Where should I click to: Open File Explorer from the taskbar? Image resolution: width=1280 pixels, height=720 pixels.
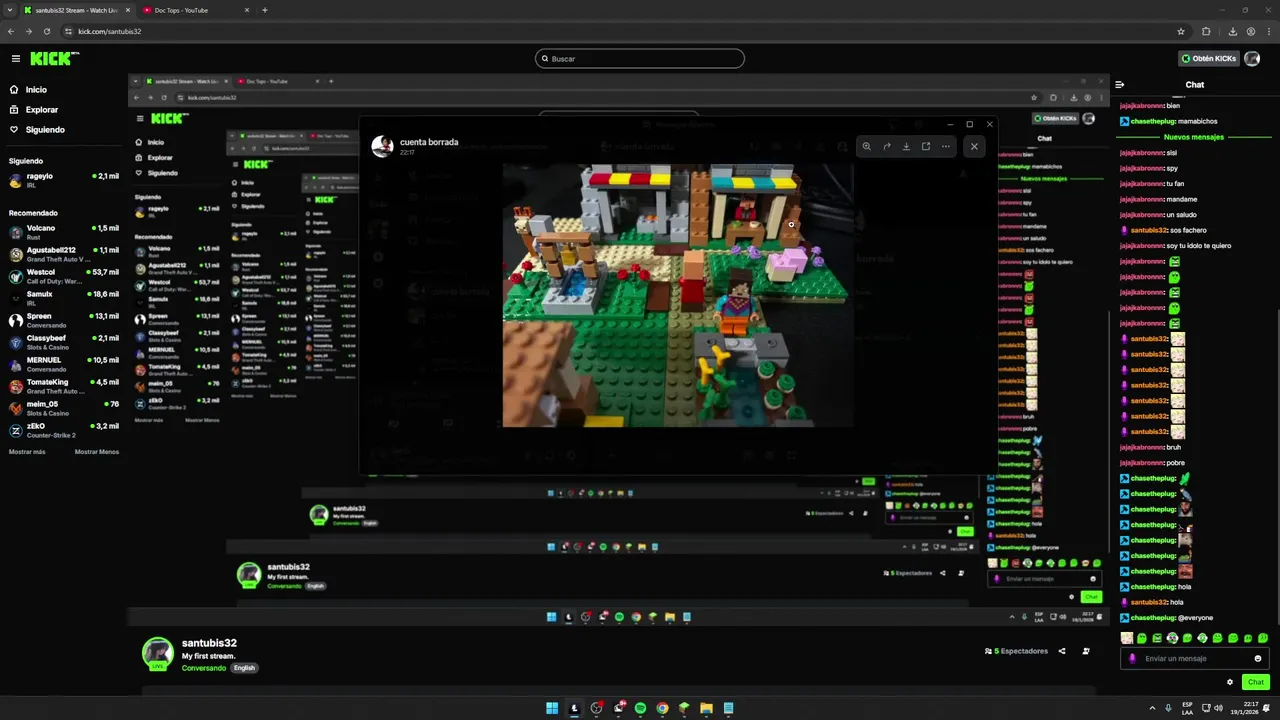point(706,708)
